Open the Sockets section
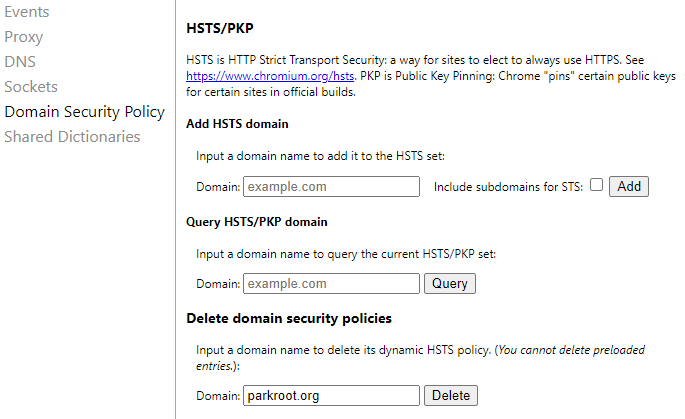685x419 pixels. coord(31,87)
